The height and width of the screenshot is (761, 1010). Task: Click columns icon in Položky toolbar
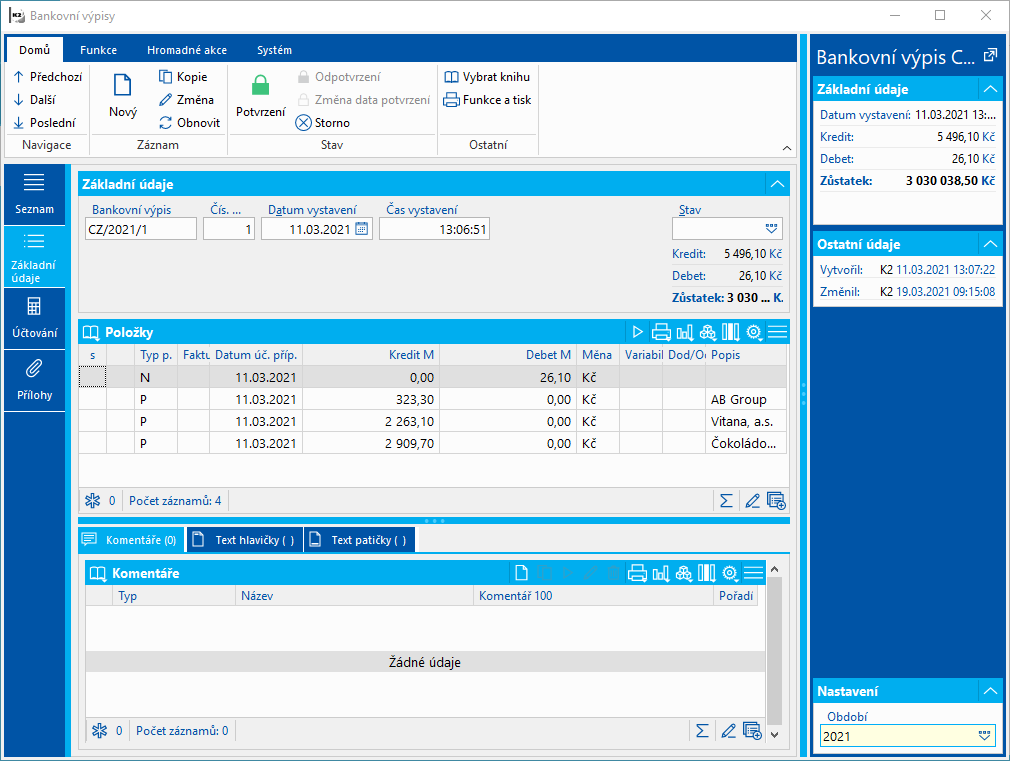pyautogui.click(x=730, y=332)
